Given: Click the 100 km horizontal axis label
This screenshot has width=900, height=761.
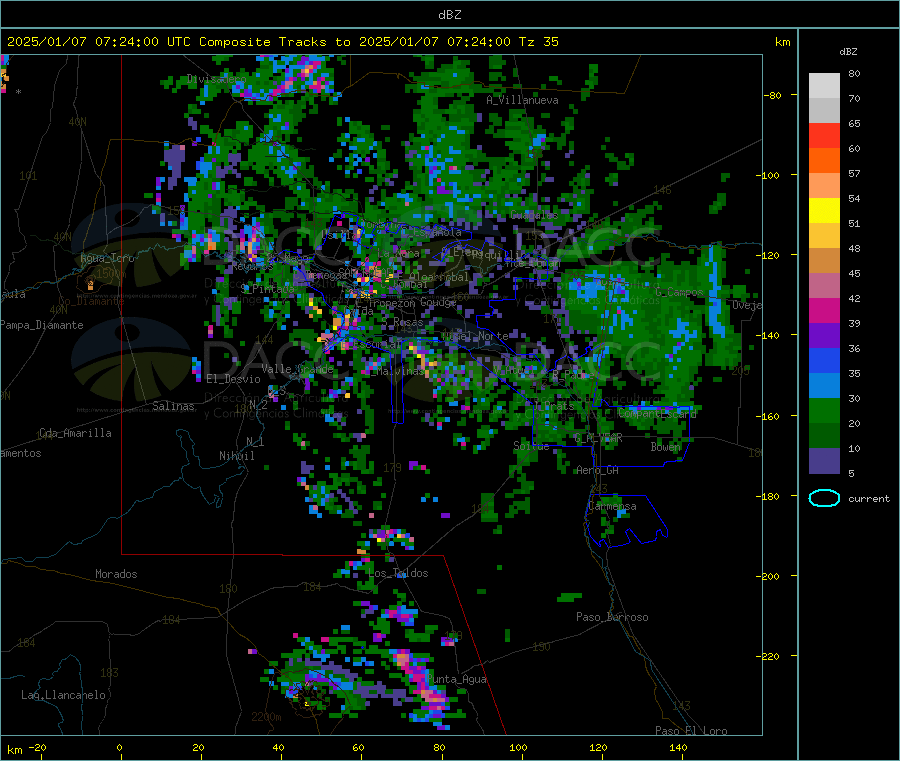Looking at the screenshot, I should click(x=518, y=748).
